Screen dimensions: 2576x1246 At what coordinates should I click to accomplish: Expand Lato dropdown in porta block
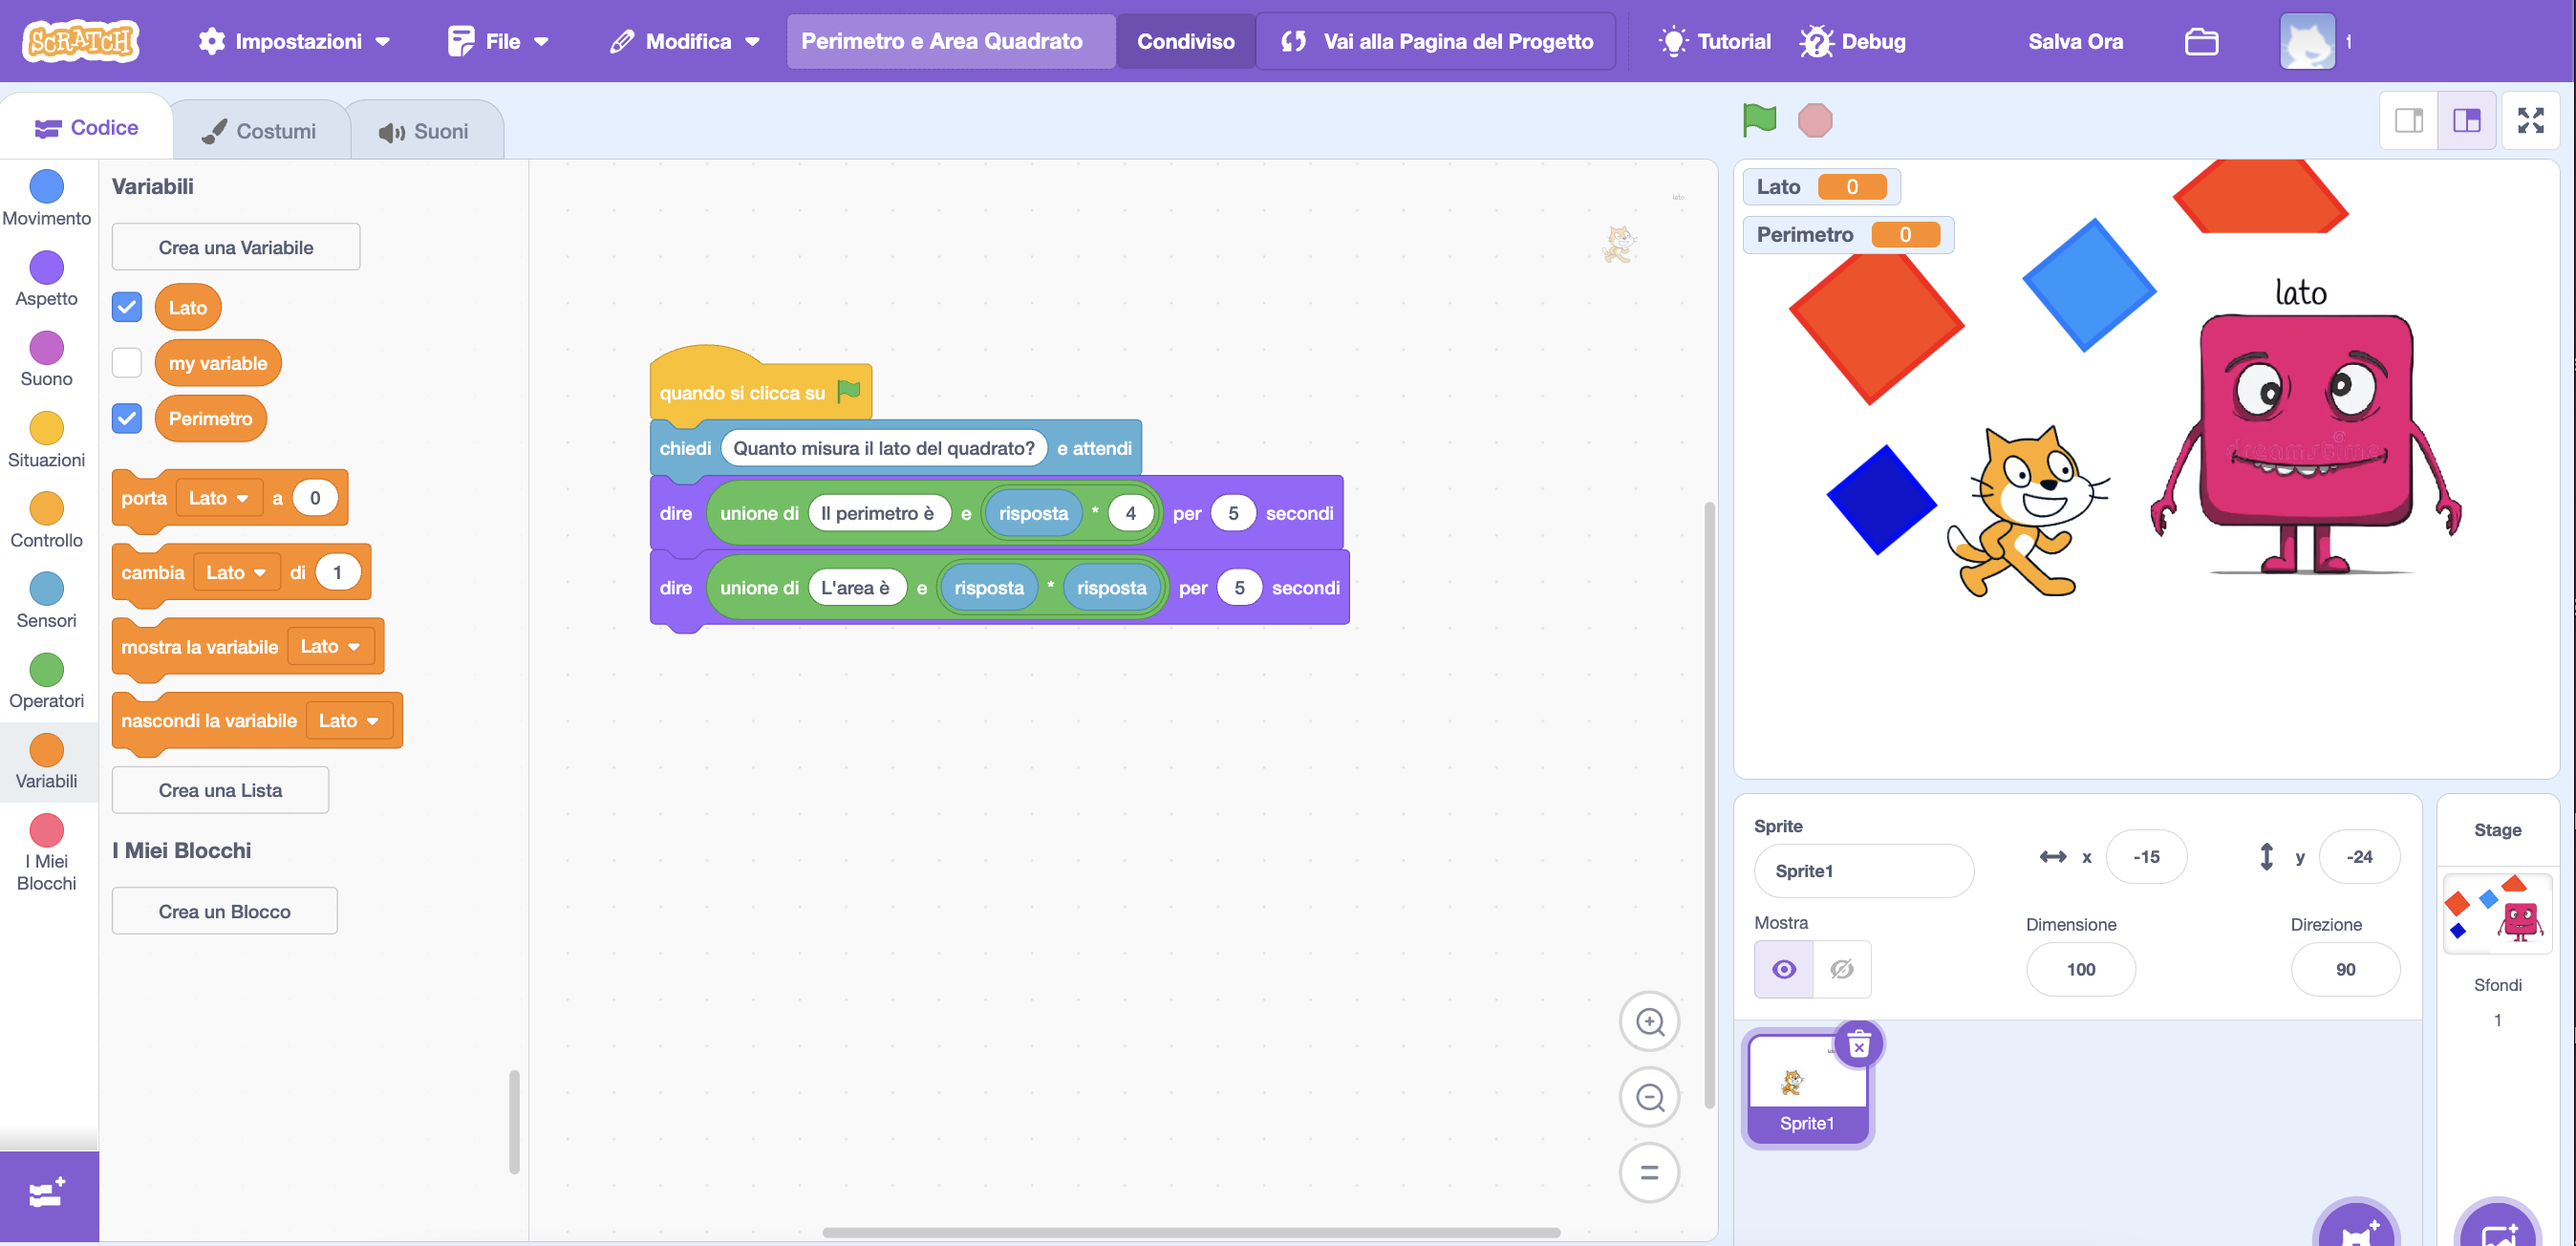click(x=219, y=497)
